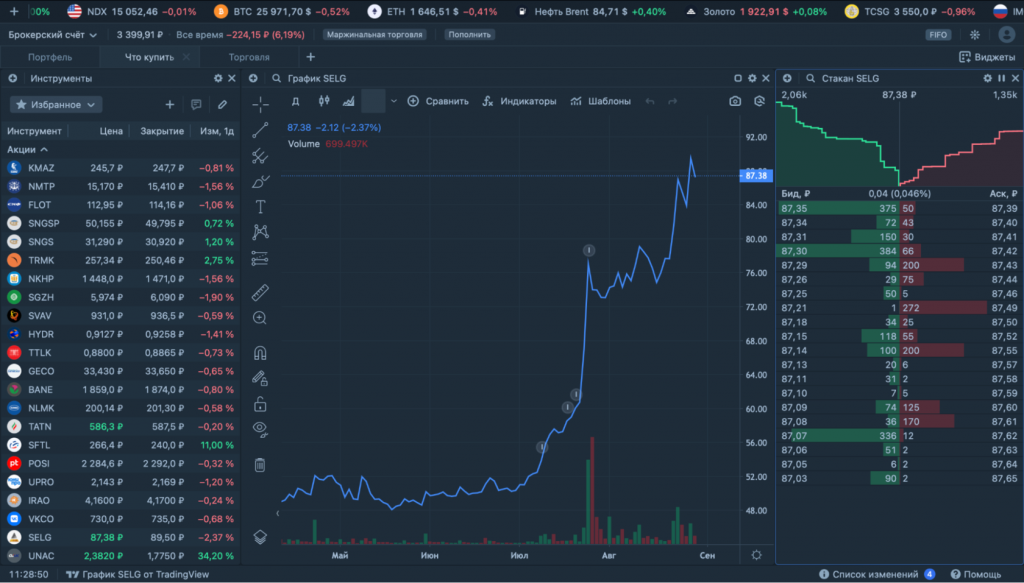Click bid price 87,35 in order book
Screen dimensions: 1024x583
[x=794, y=208]
